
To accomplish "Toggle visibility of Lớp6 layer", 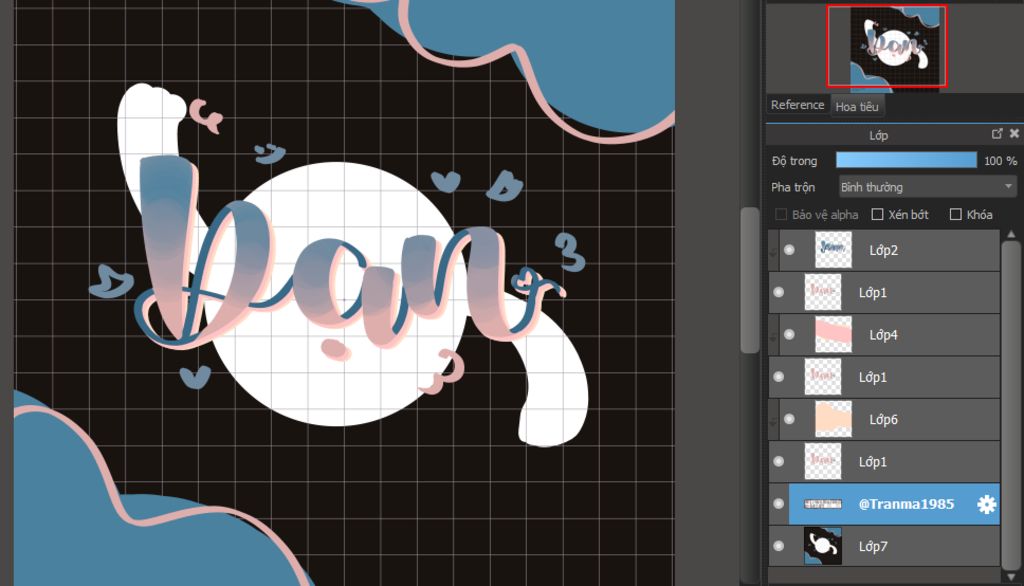I will (x=790, y=419).
